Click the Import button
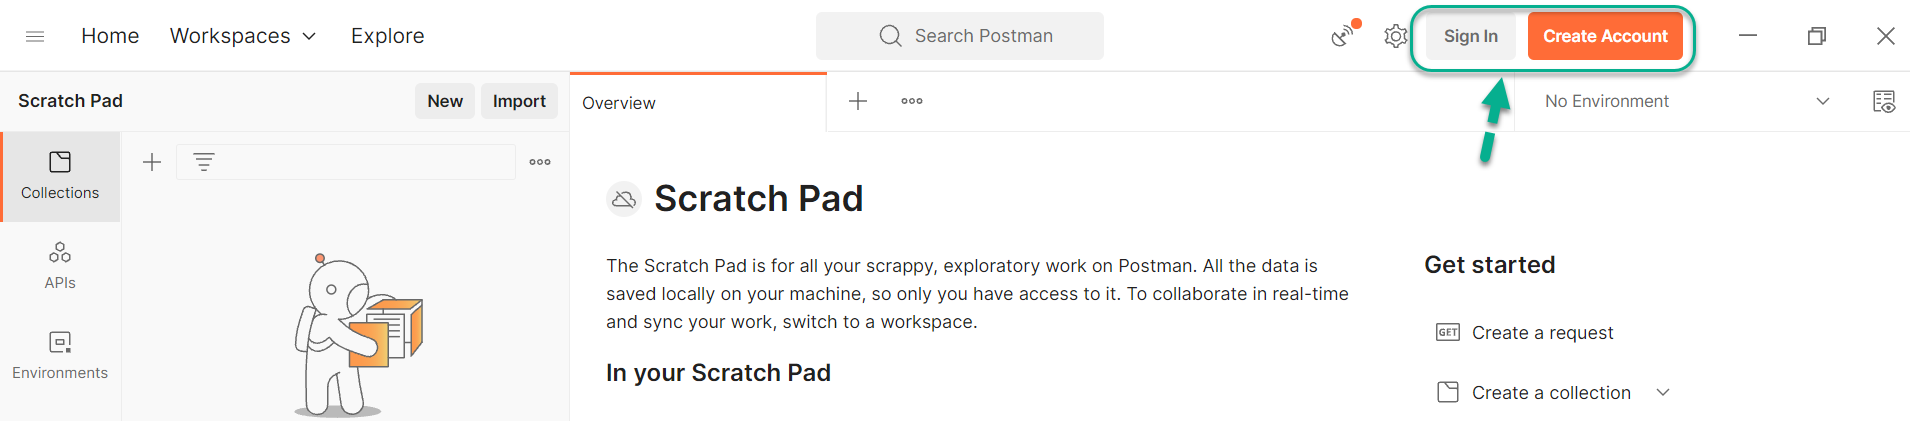The image size is (1910, 421). pos(519,101)
